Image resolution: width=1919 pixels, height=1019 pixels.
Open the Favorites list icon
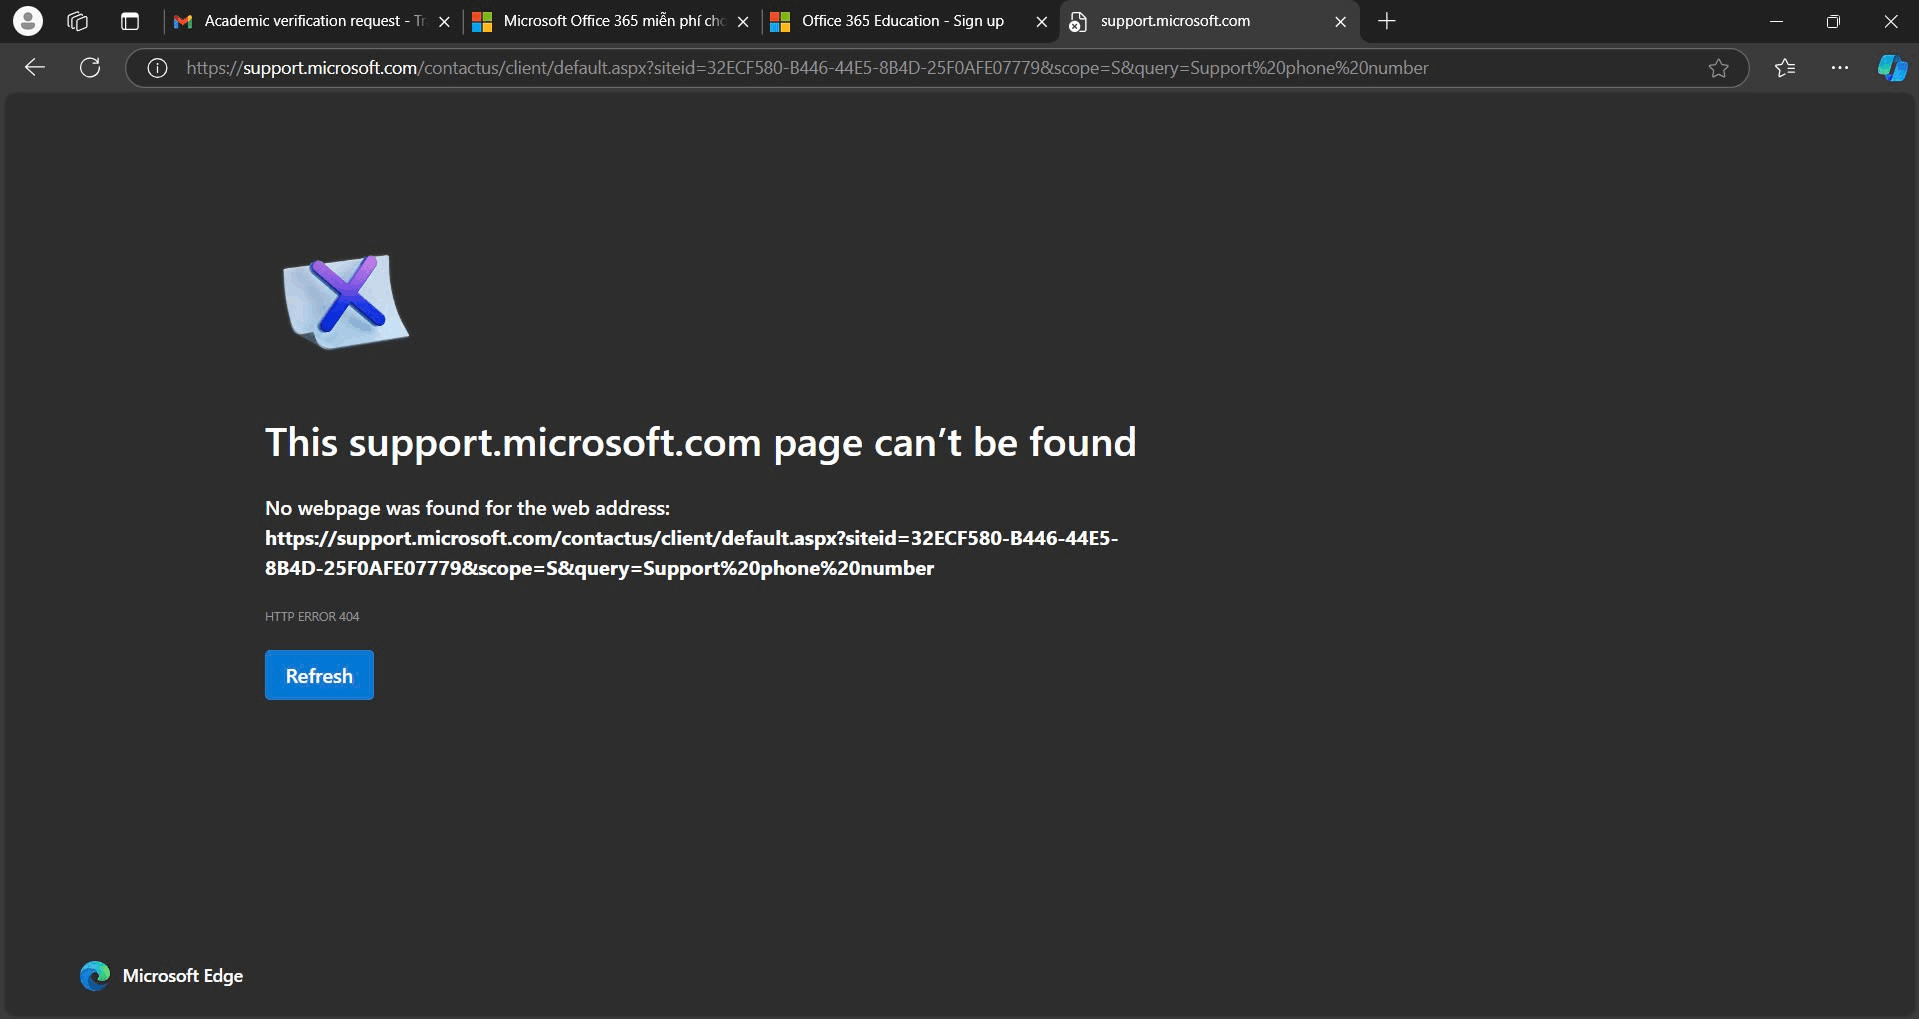point(1785,68)
